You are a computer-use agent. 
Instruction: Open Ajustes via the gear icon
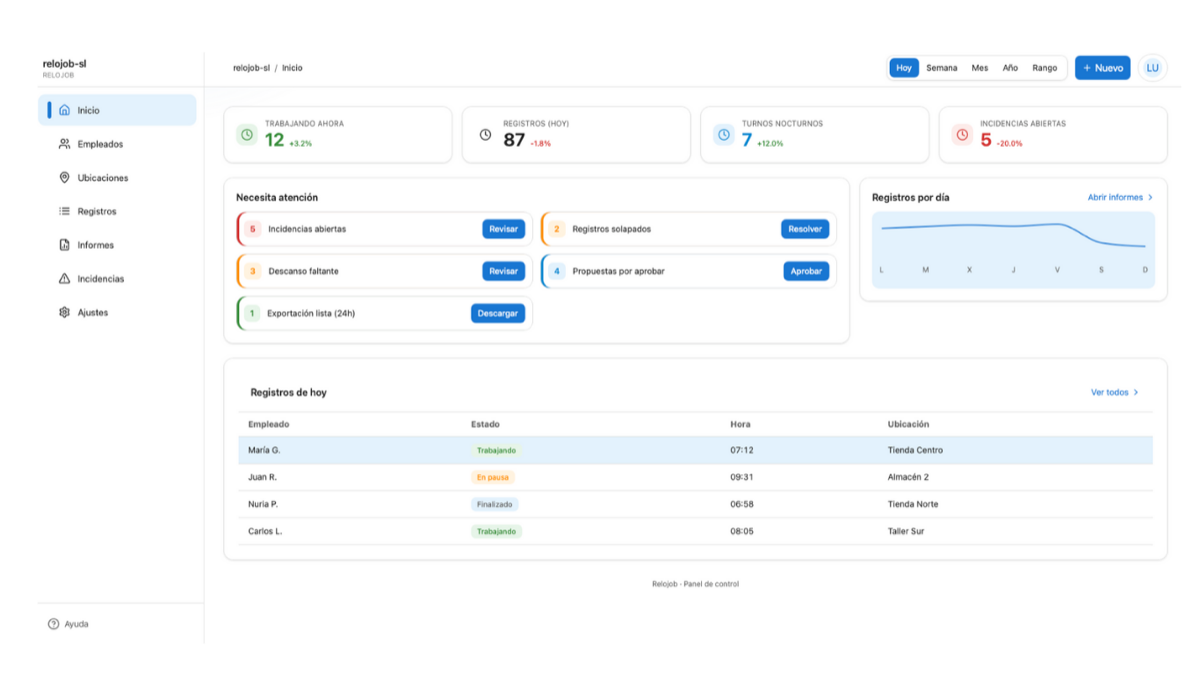[x=65, y=313]
